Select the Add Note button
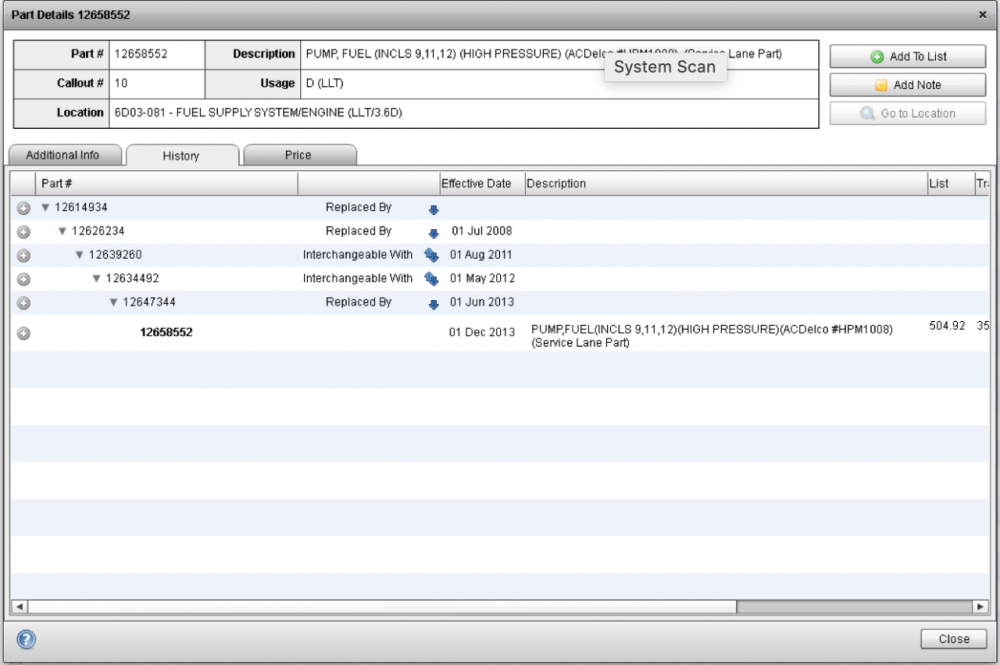This screenshot has width=1000, height=665. [906, 84]
